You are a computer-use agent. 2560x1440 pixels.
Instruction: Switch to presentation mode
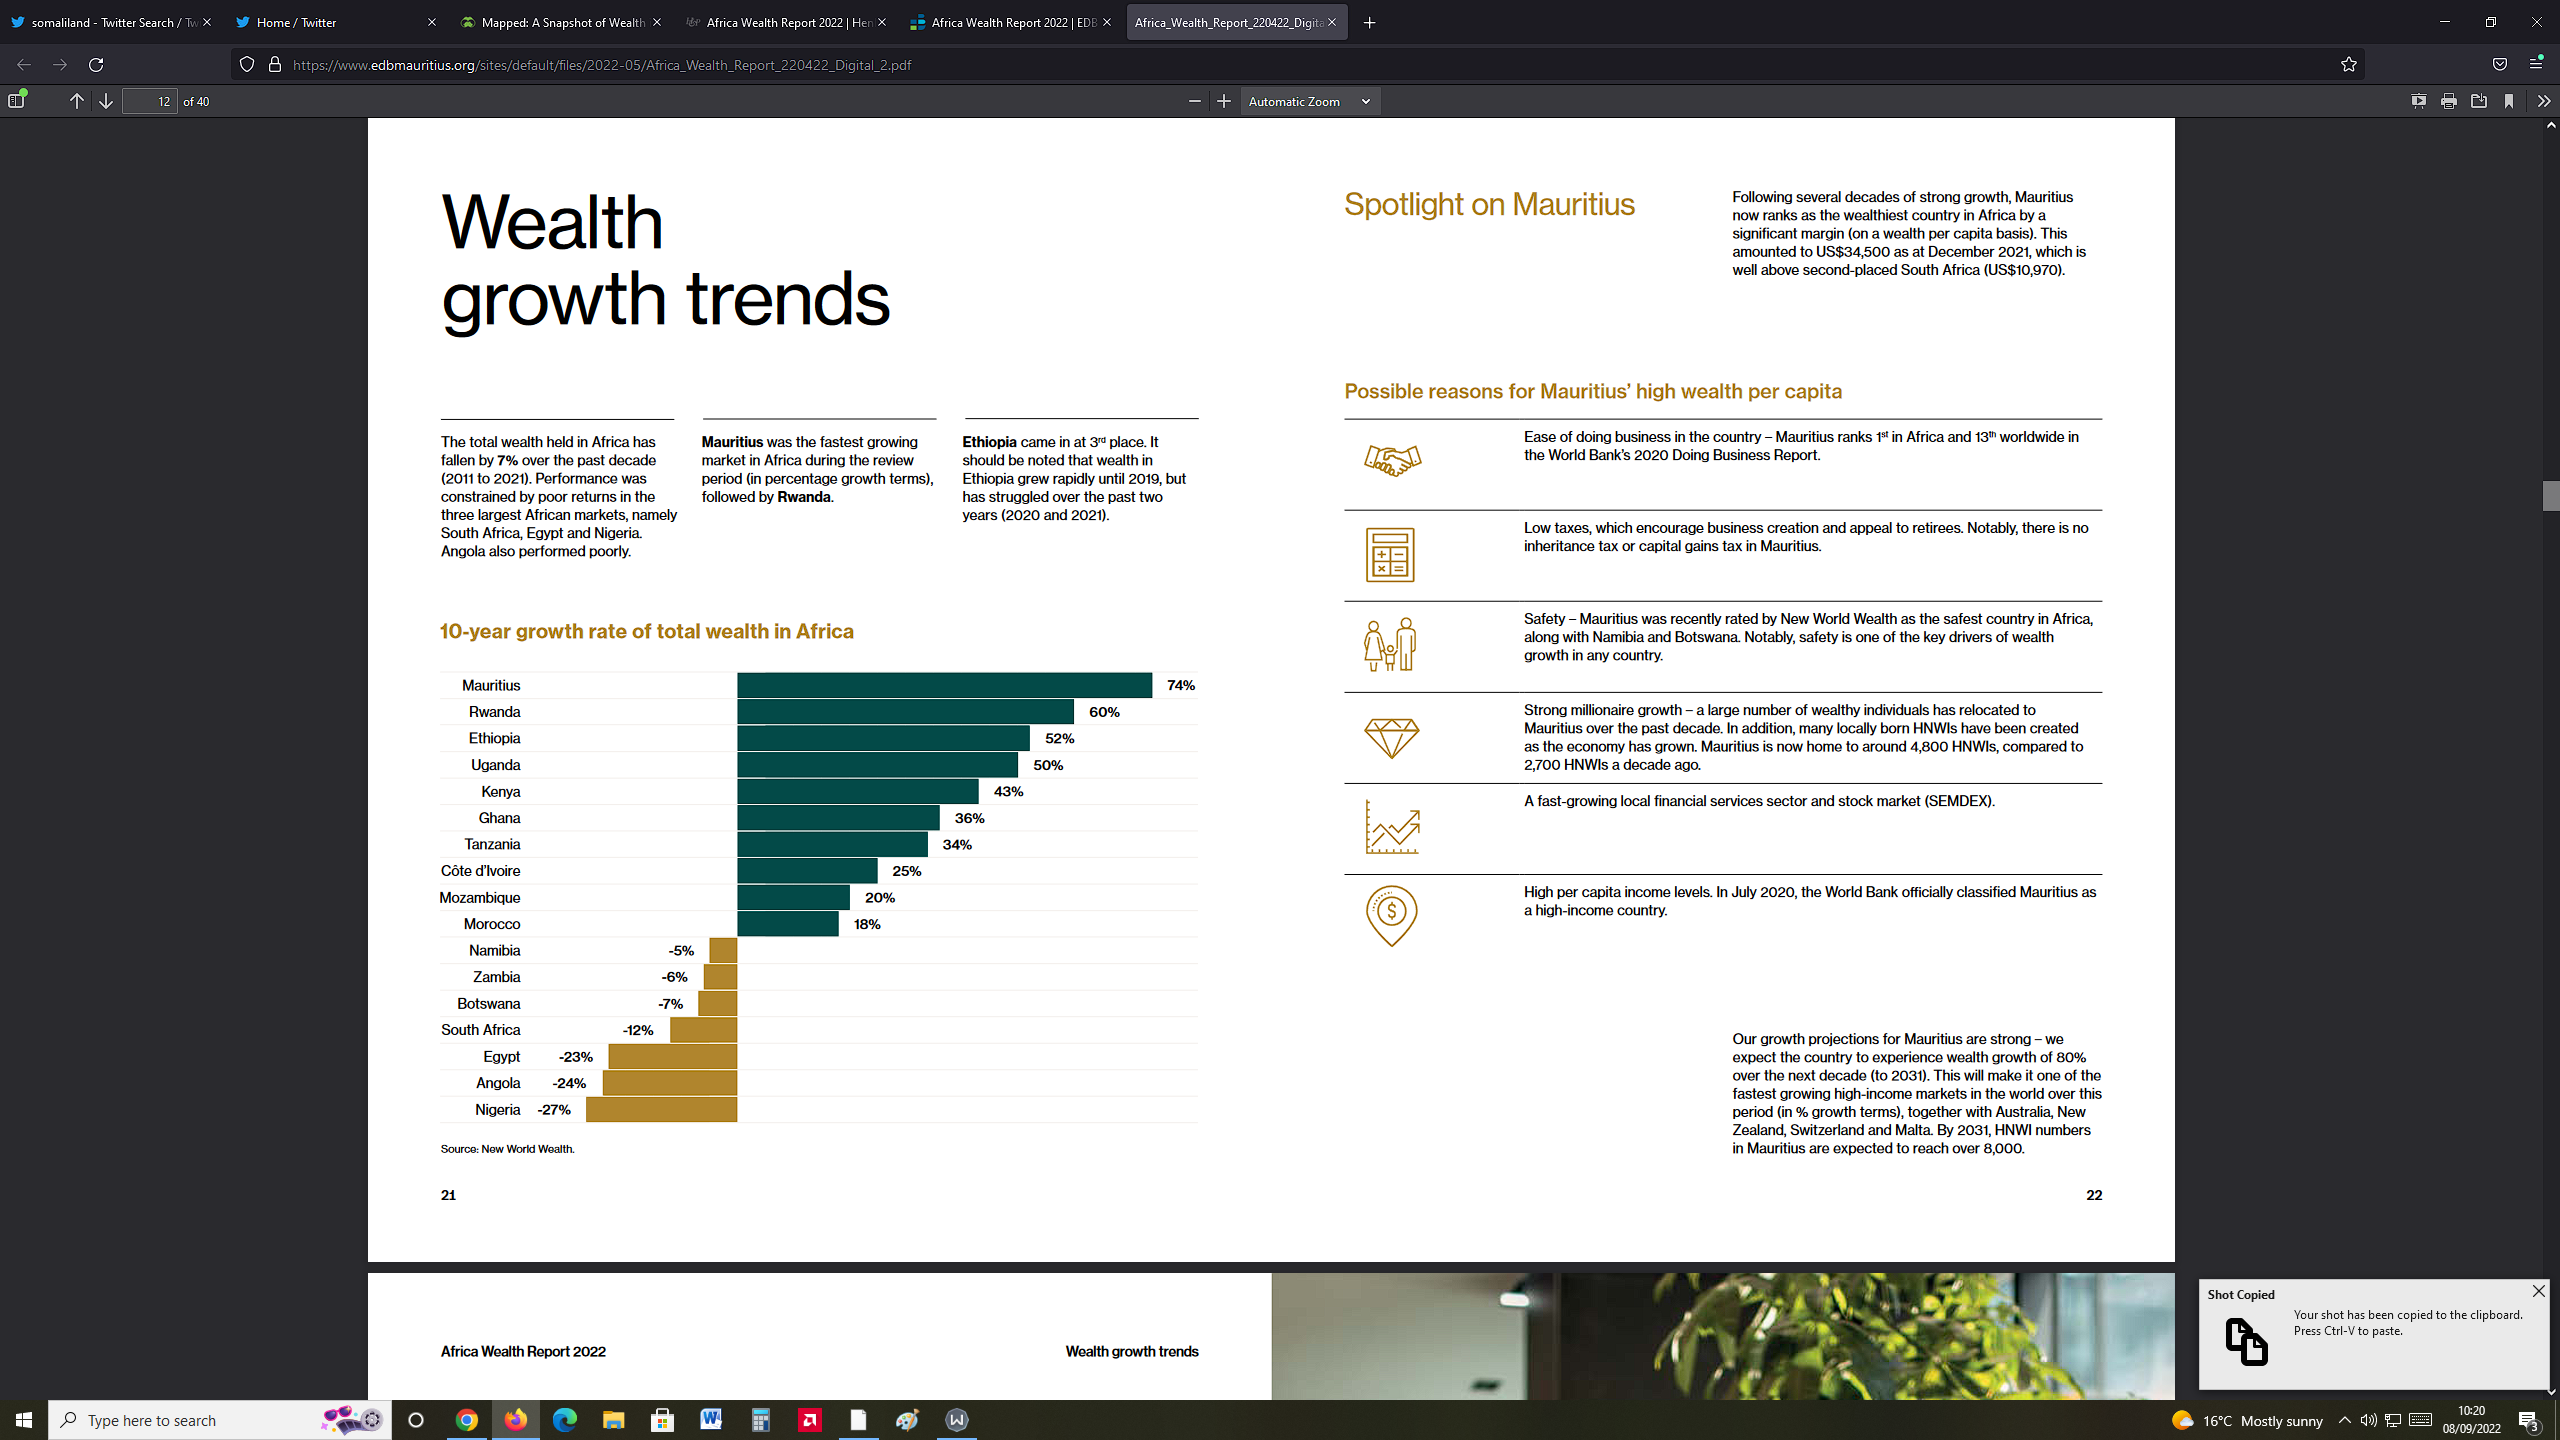click(2418, 101)
